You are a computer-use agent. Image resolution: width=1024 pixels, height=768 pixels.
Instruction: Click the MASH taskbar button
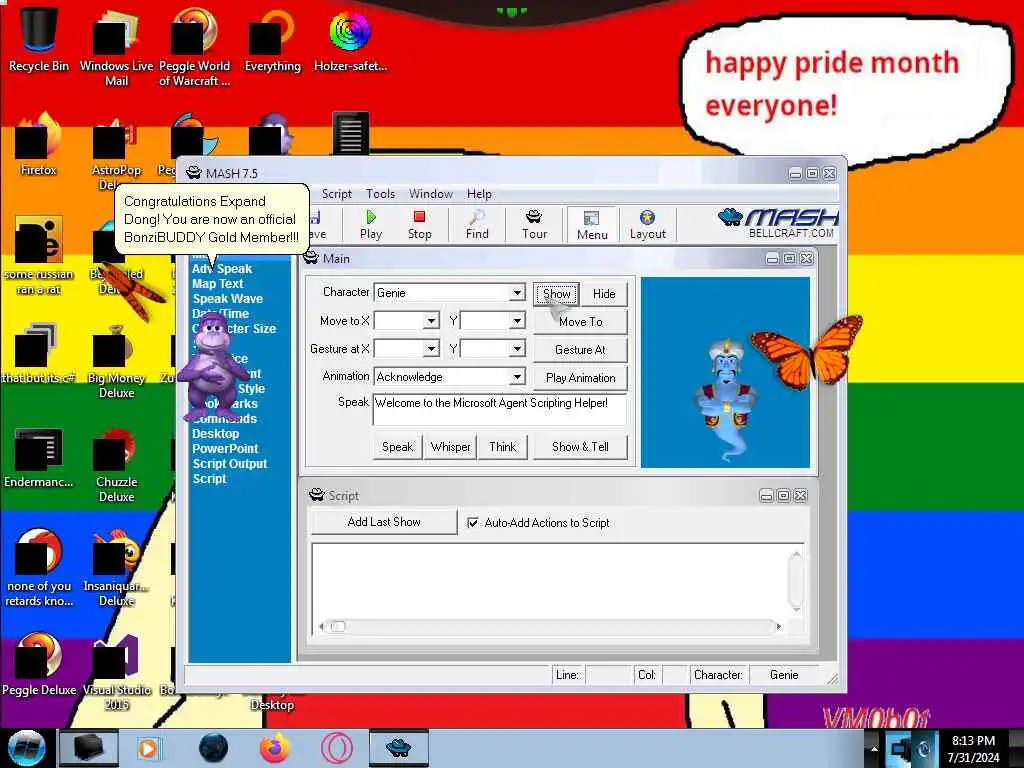[x=398, y=748]
